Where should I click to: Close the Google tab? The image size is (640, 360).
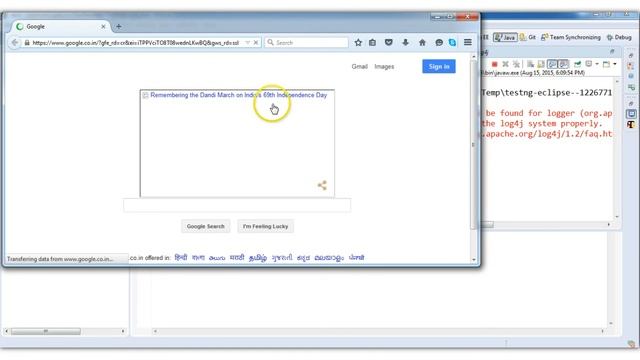103,27
